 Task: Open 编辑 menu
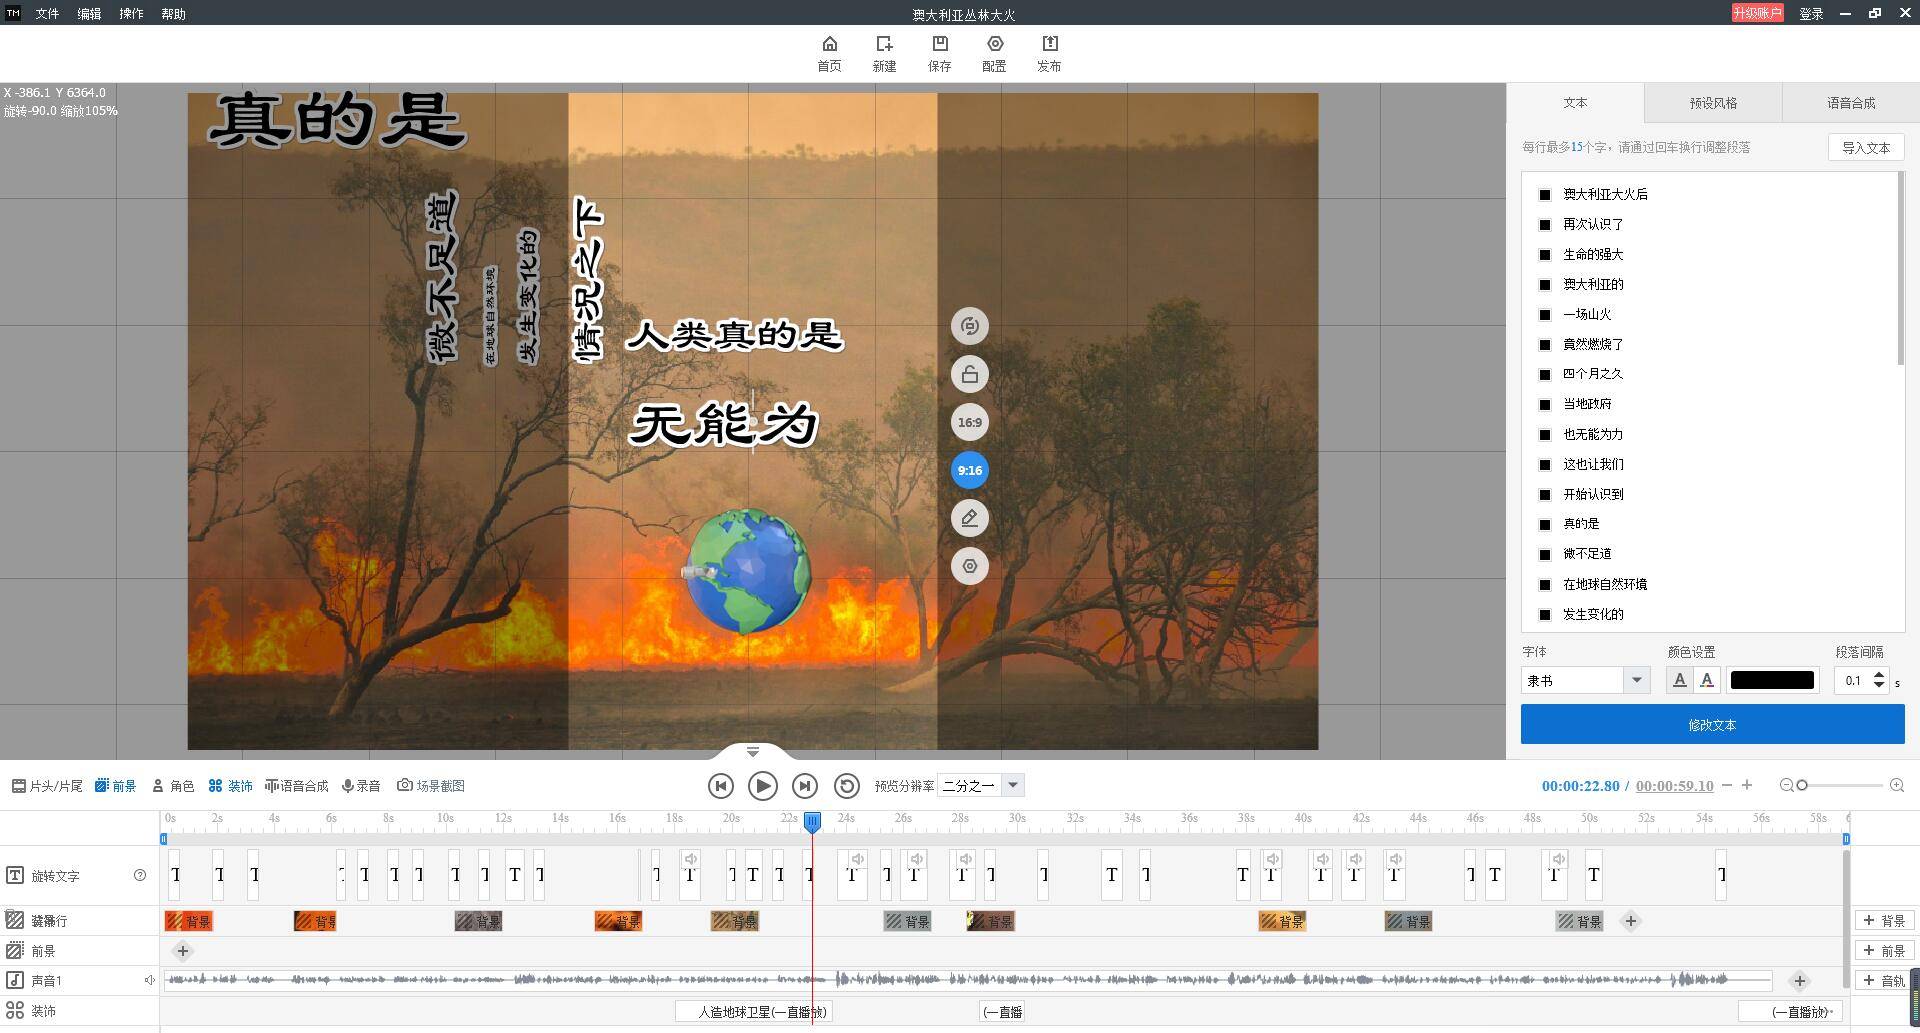coord(89,14)
